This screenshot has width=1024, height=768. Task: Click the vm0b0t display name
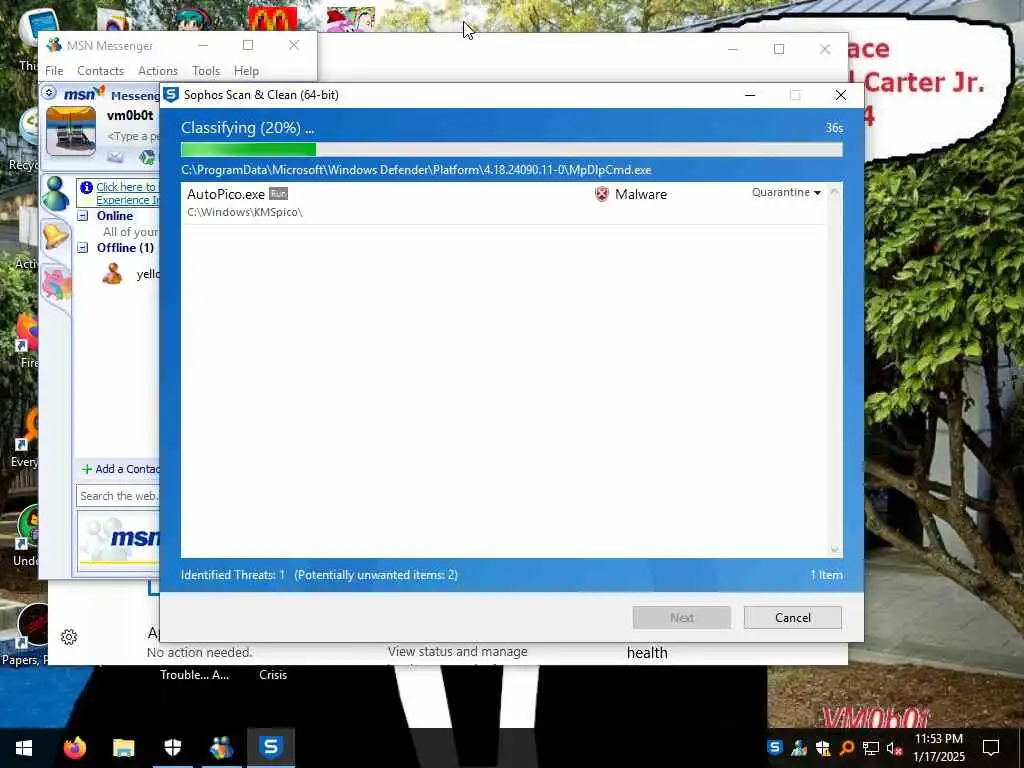130,116
